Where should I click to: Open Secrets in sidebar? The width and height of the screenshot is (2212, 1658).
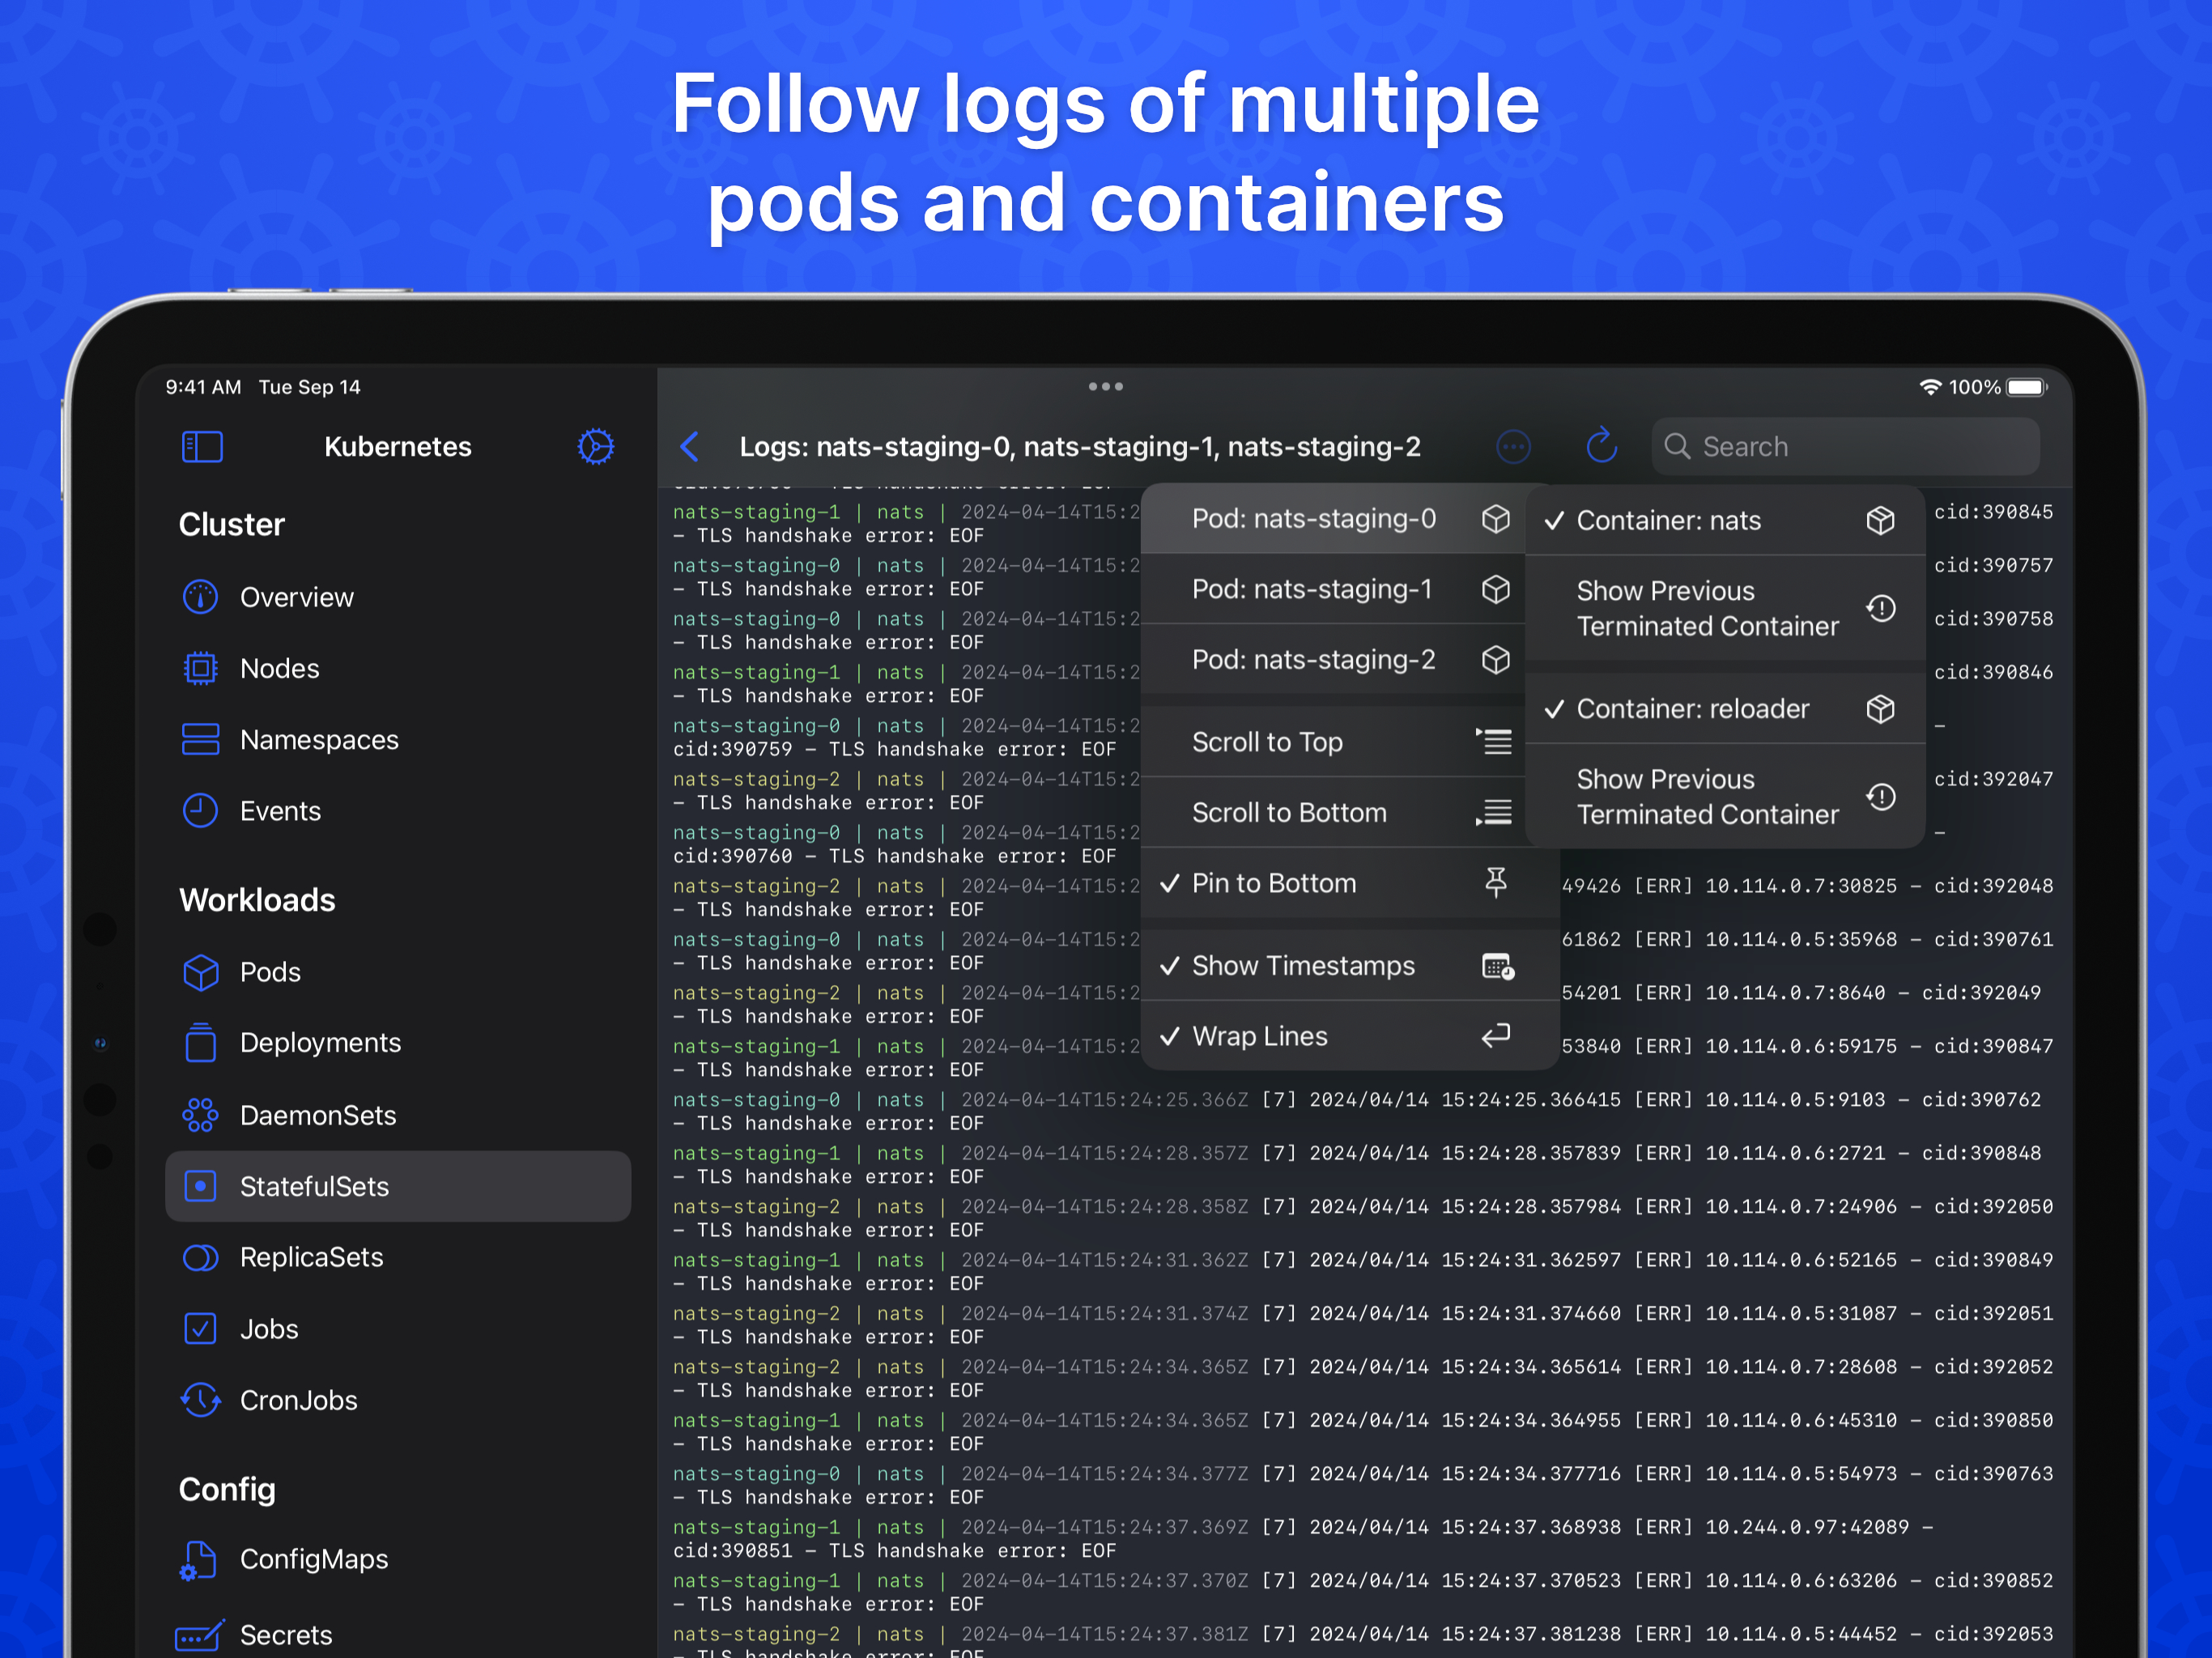[x=398, y=1635]
